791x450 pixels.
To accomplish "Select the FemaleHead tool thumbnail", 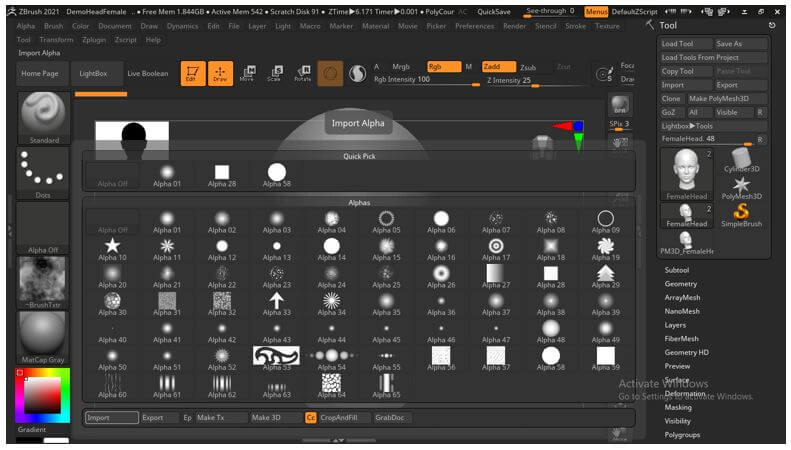I will coord(687,174).
